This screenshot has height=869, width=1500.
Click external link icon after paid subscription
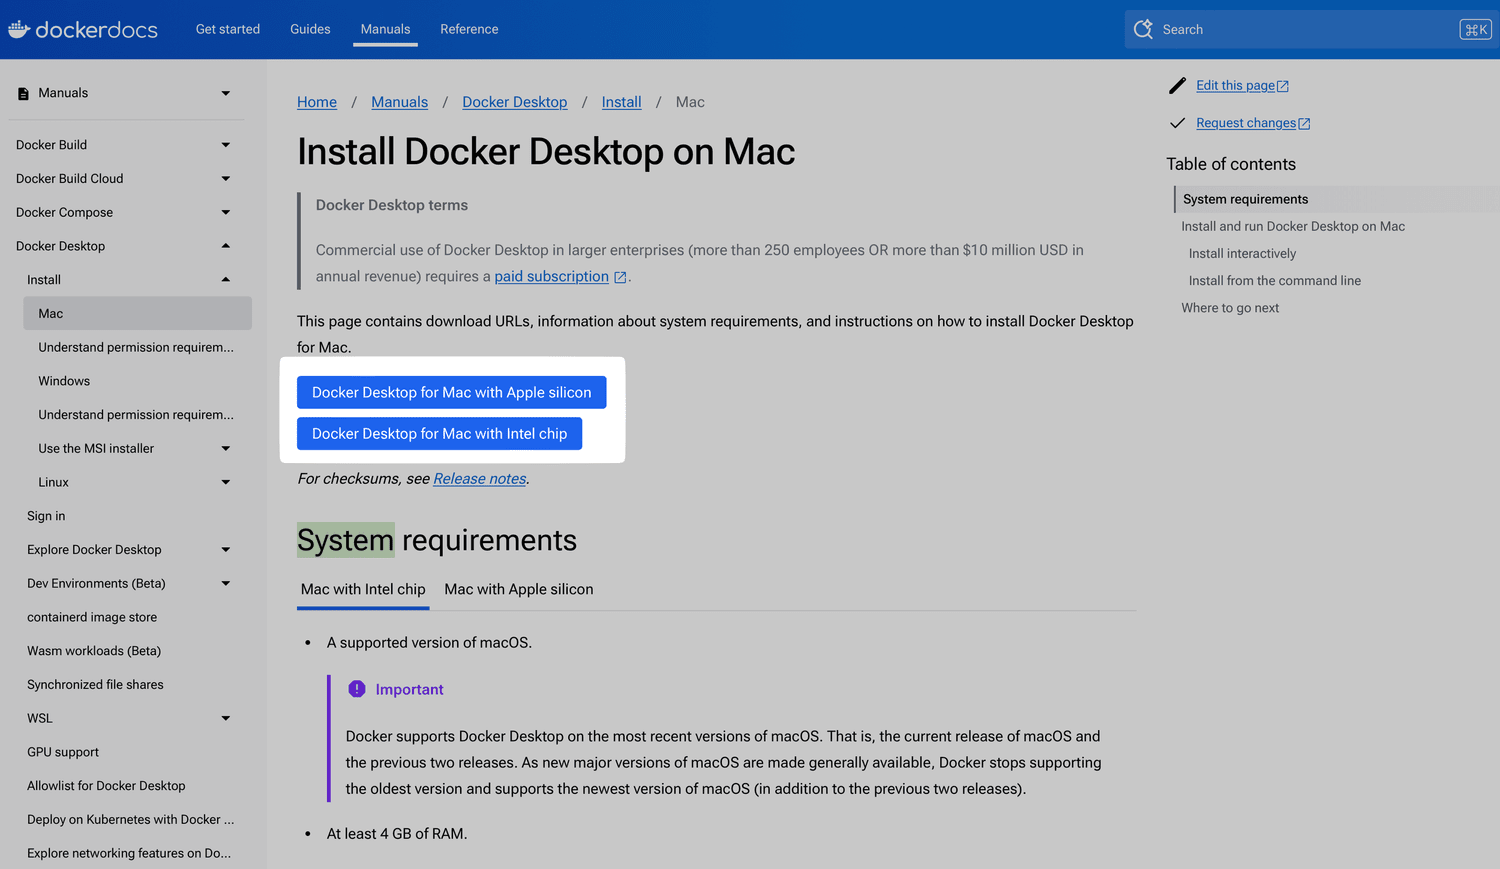620,277
